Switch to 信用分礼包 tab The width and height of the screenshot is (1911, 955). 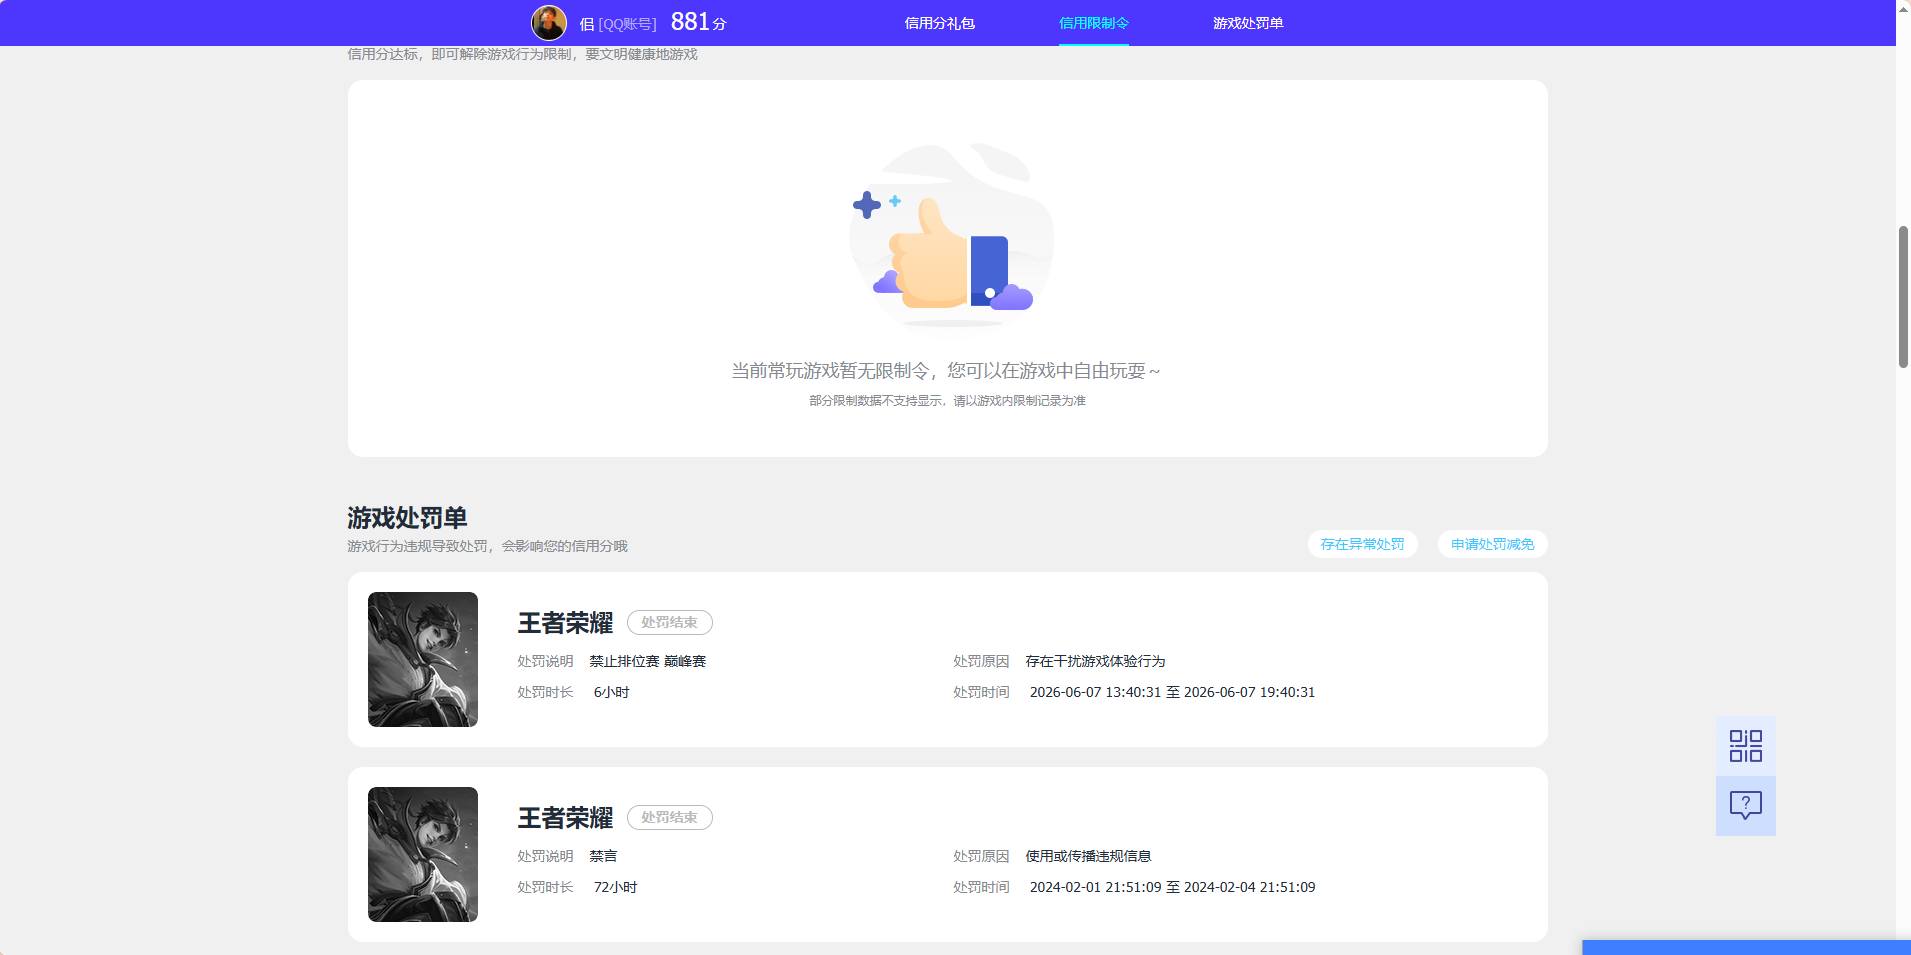click(x=939, y=23)
